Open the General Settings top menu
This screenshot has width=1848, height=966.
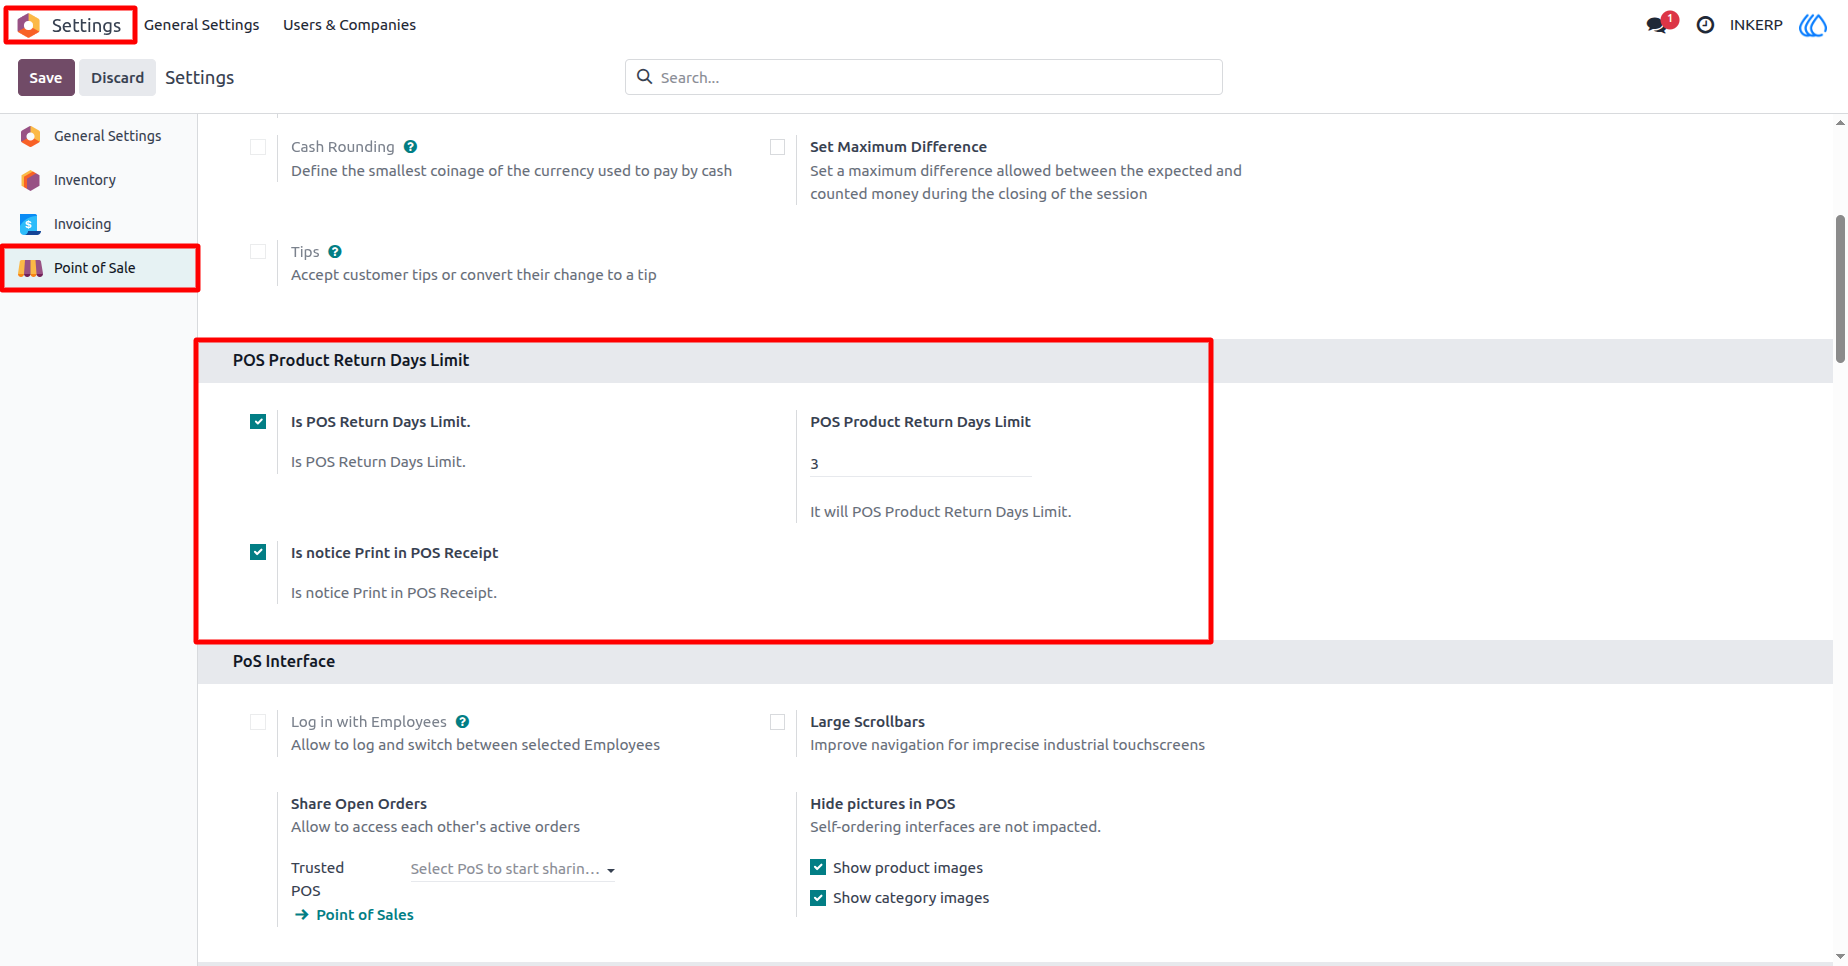[x=201, y=25]
